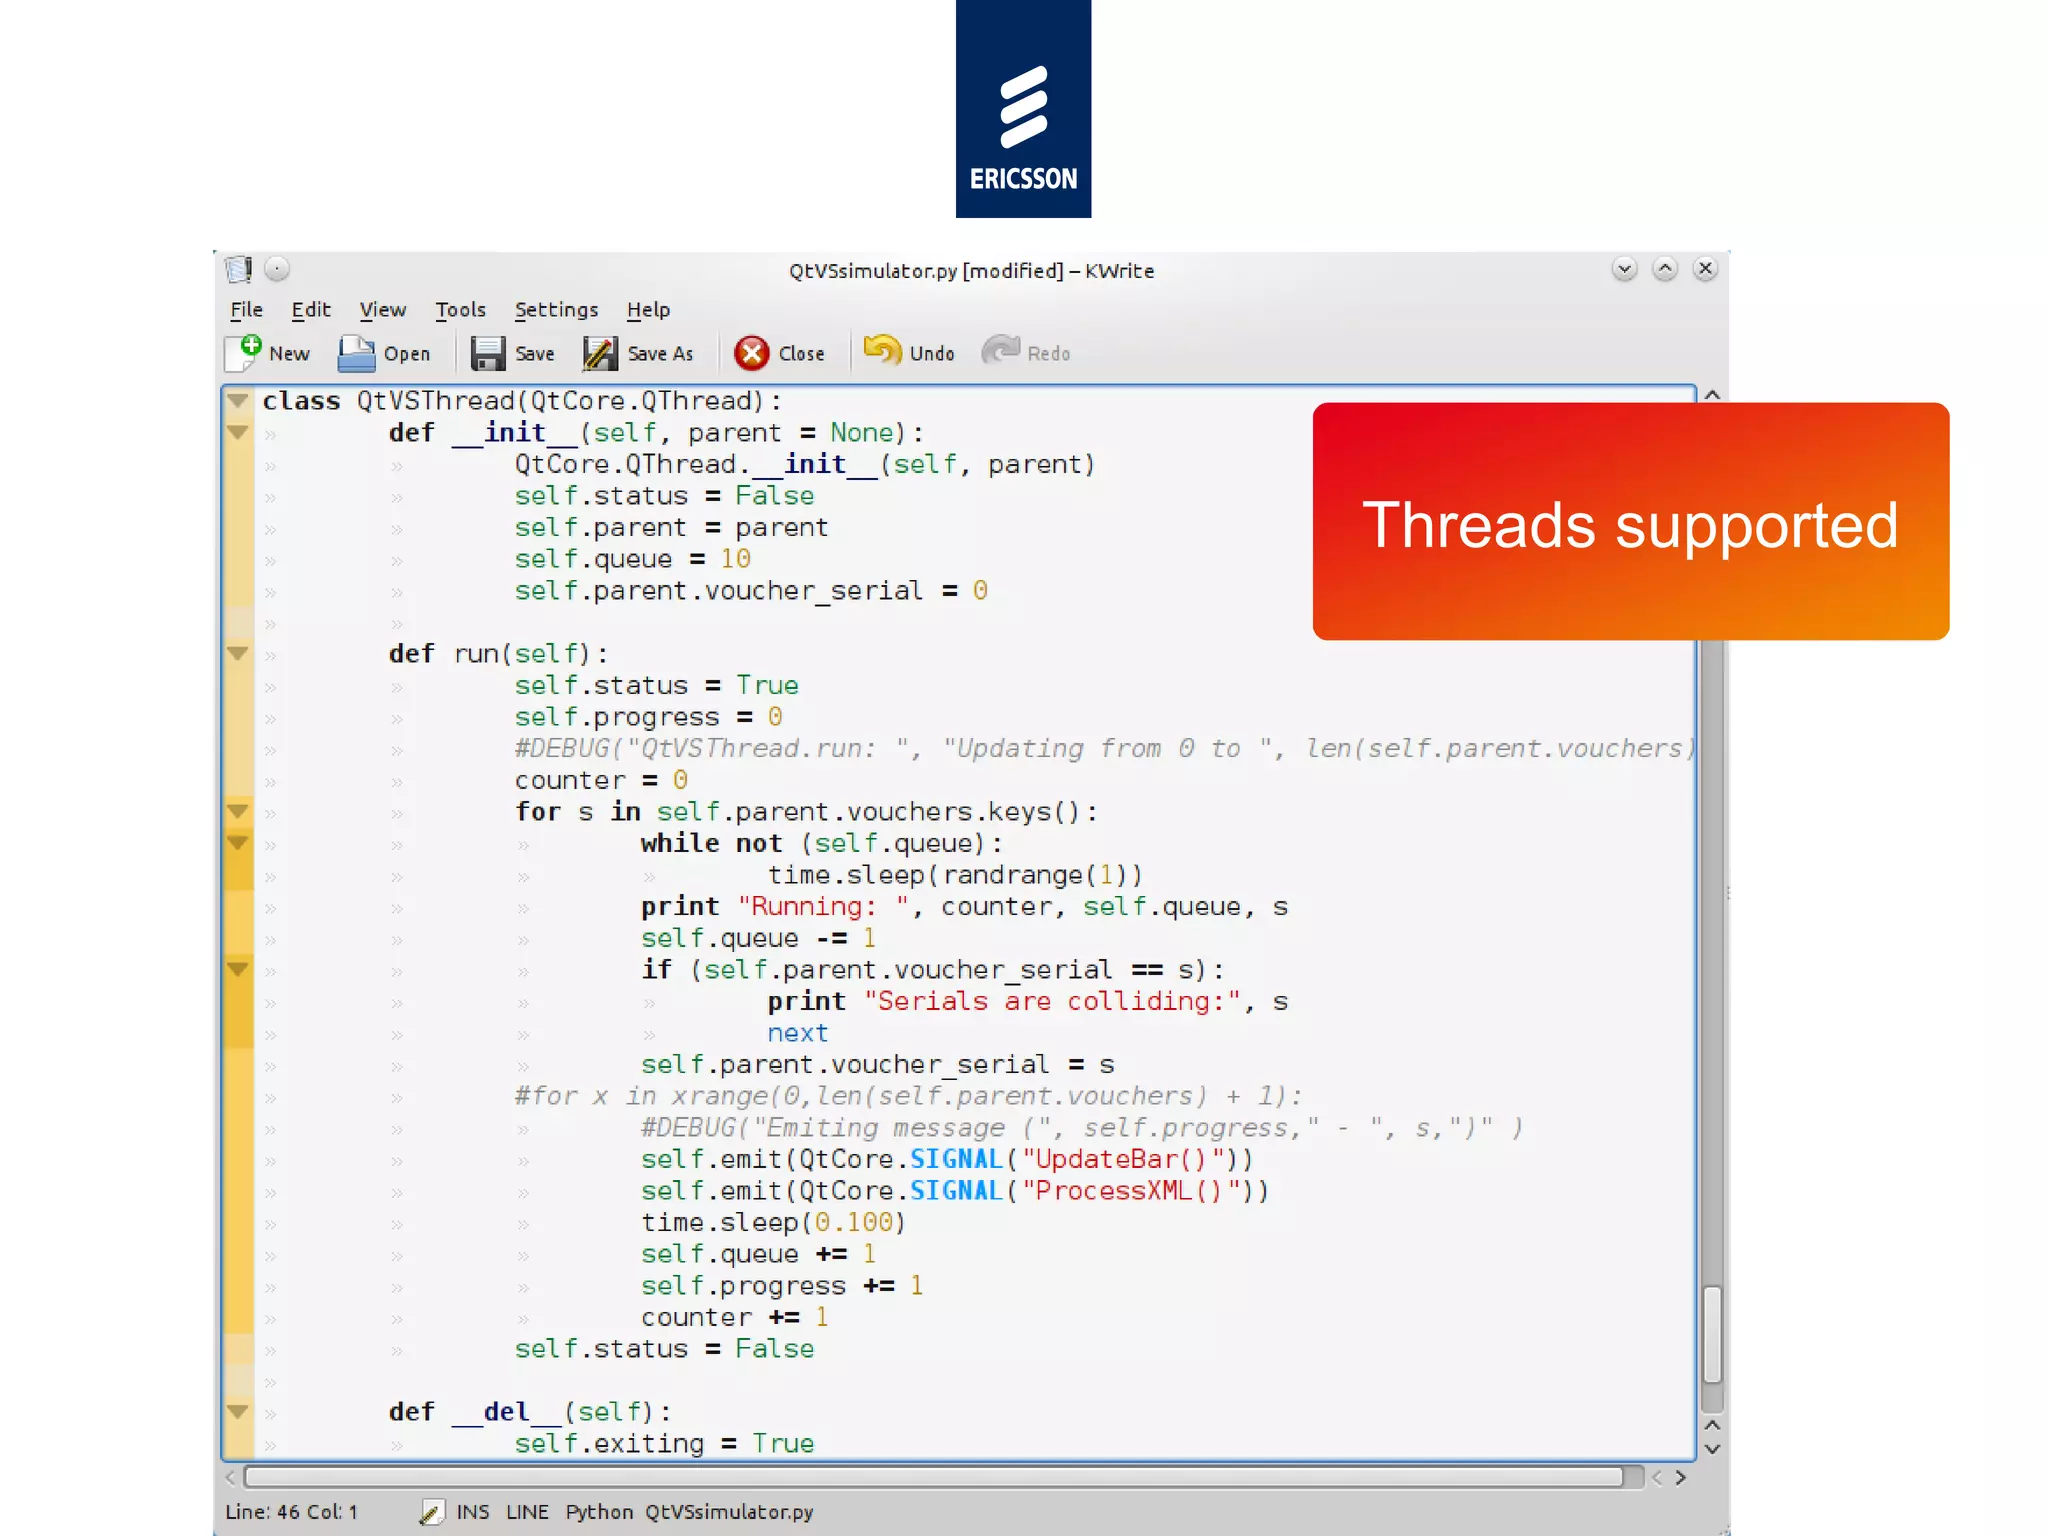Viewport: 2048px width, 1536px height.
Task: Click the Ericsson logo
Action: coord(1023,109)
